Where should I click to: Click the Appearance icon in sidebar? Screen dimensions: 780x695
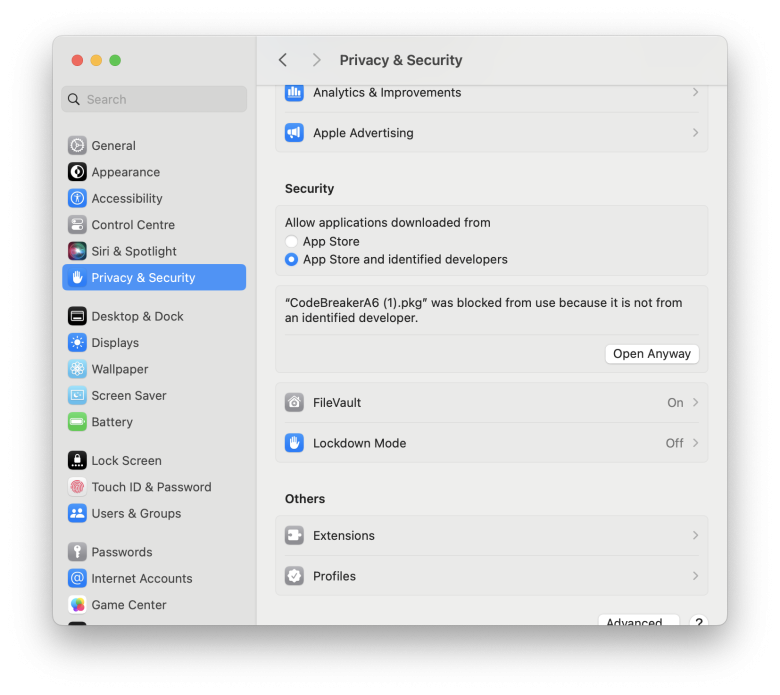pos(77,172)
